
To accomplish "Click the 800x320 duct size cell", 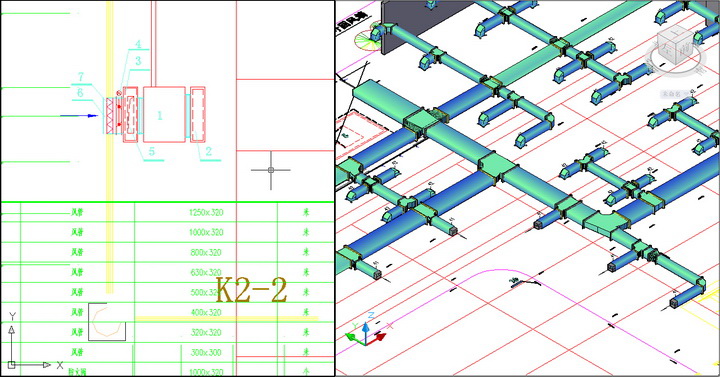I will coord(206,253).
